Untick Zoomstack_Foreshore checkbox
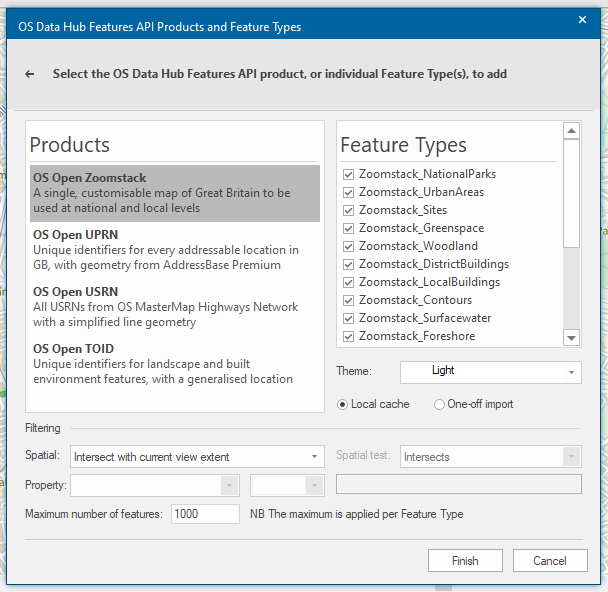 tap(348, 336)
